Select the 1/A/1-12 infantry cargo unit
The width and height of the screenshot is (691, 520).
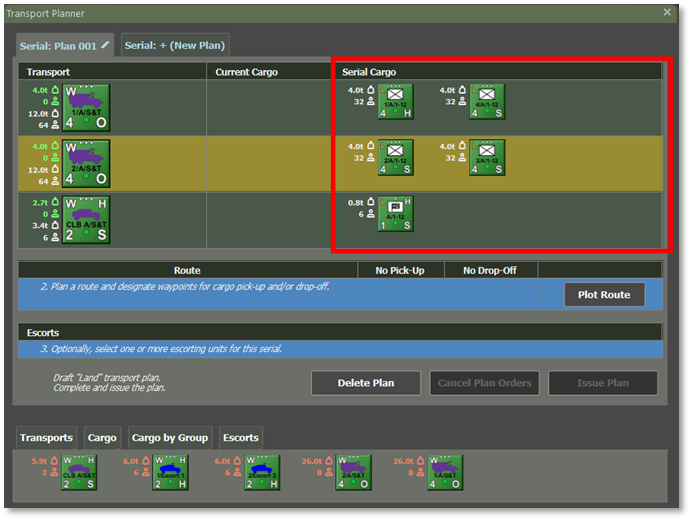tap(395, 102)
